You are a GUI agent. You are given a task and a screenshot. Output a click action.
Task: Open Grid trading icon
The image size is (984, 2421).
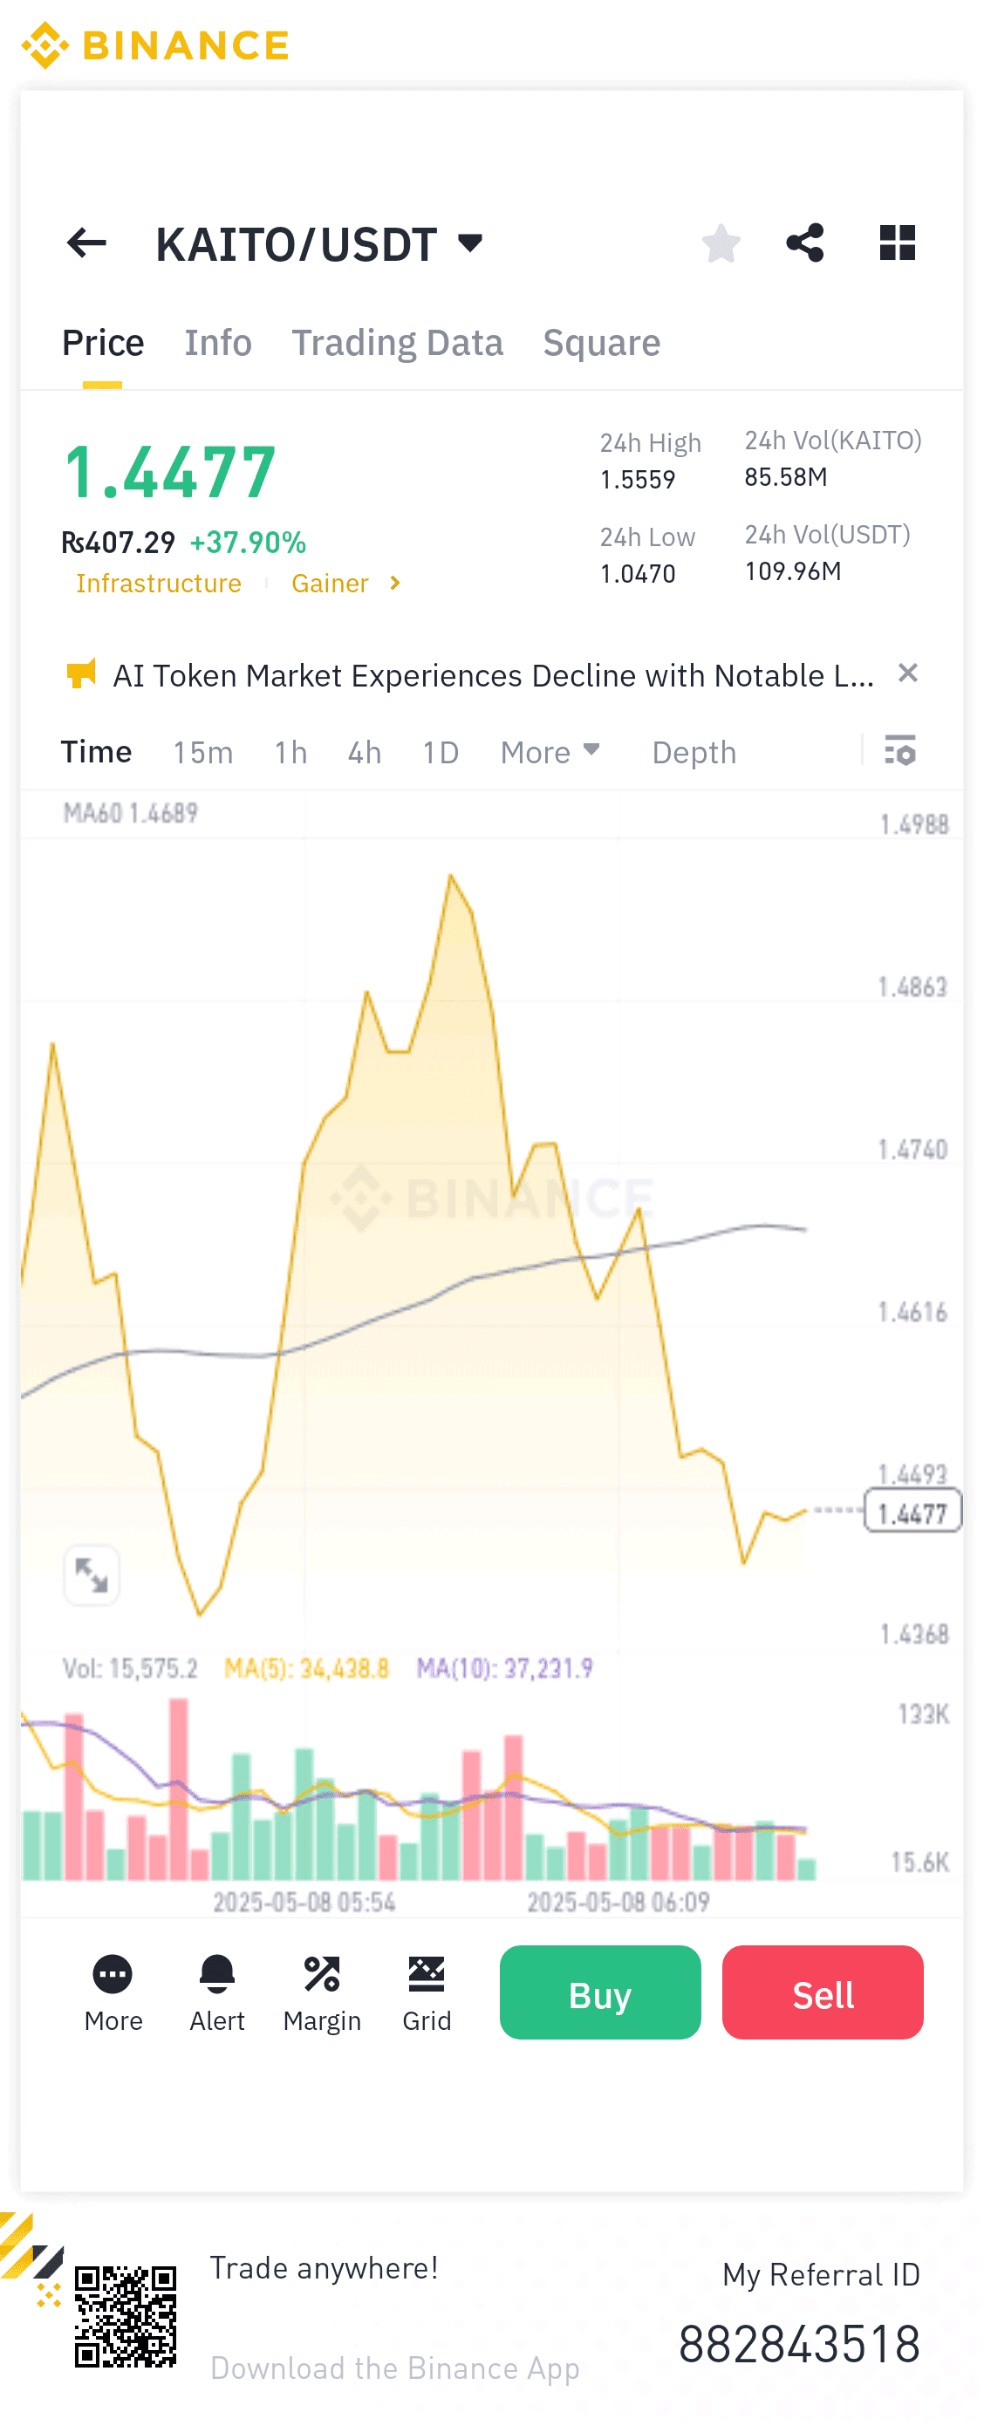tap(426, 1975)
